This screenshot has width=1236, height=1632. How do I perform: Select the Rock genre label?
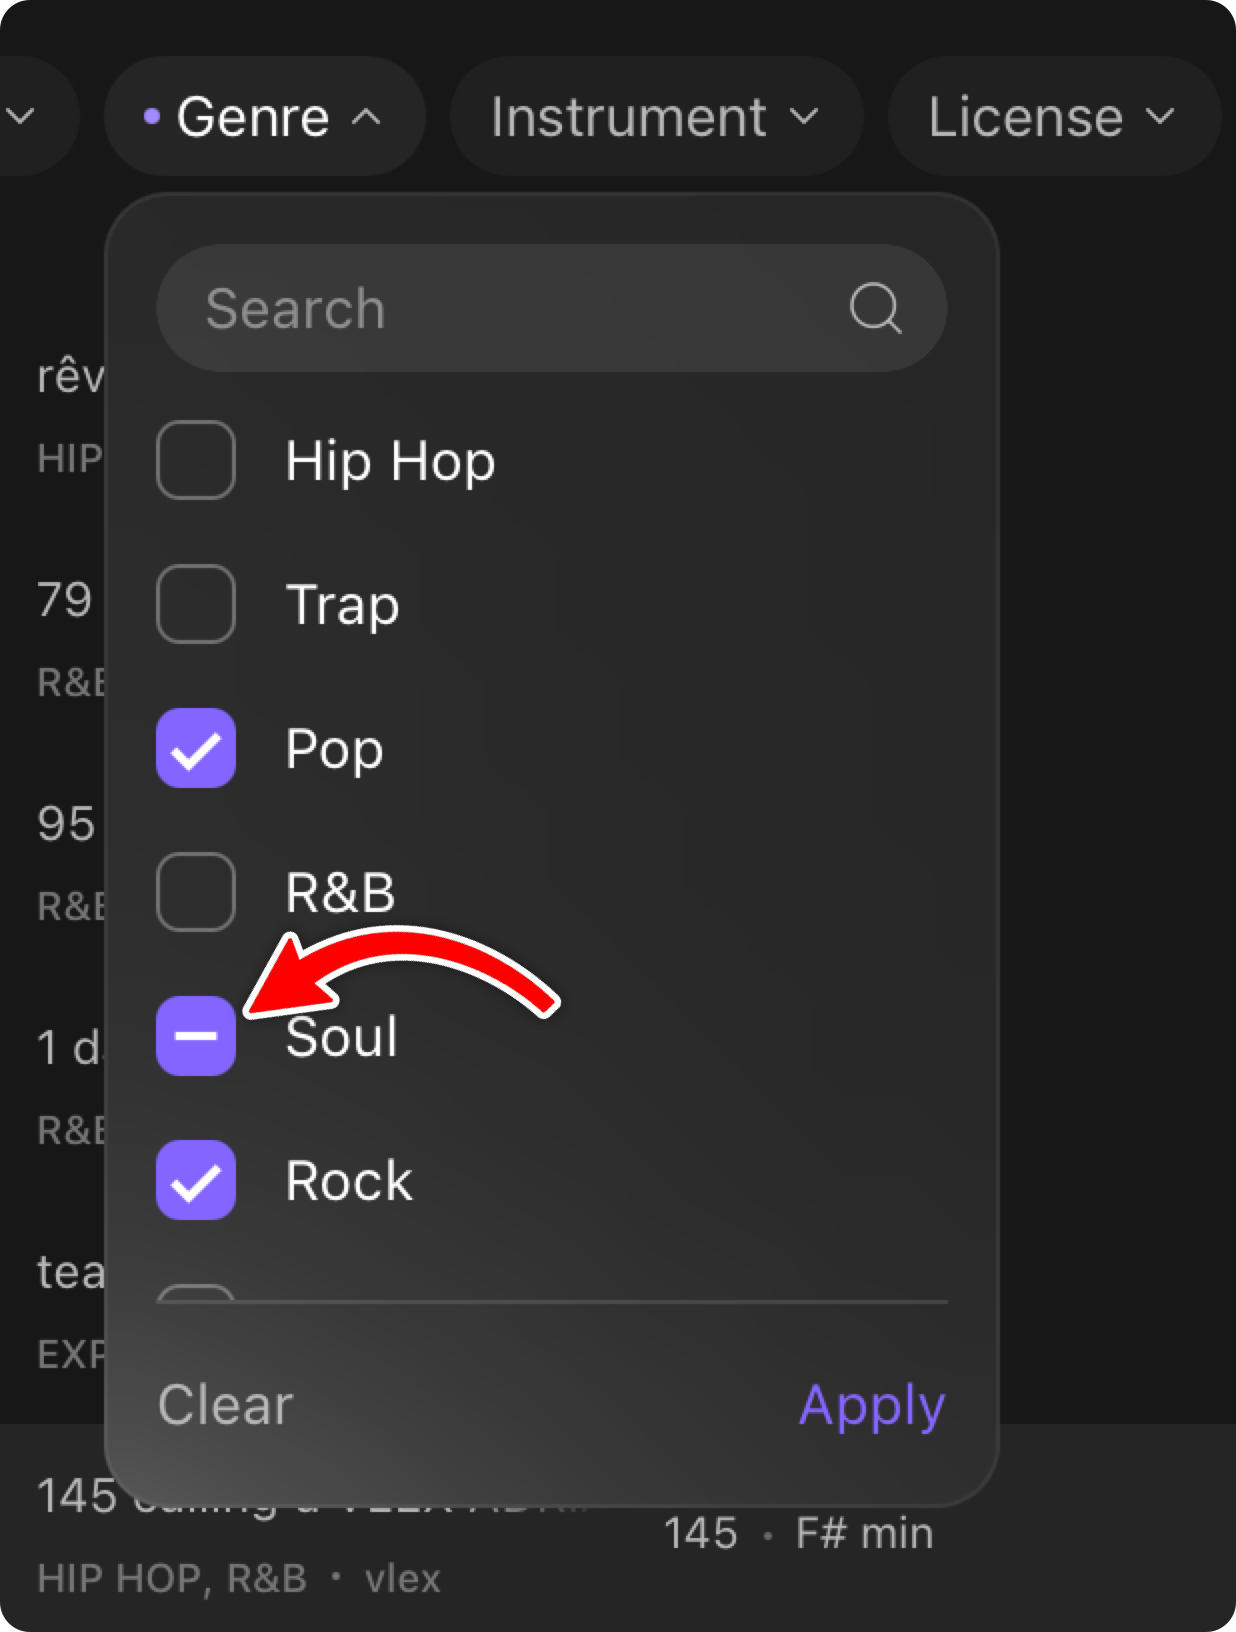(x=349, y=1181)
